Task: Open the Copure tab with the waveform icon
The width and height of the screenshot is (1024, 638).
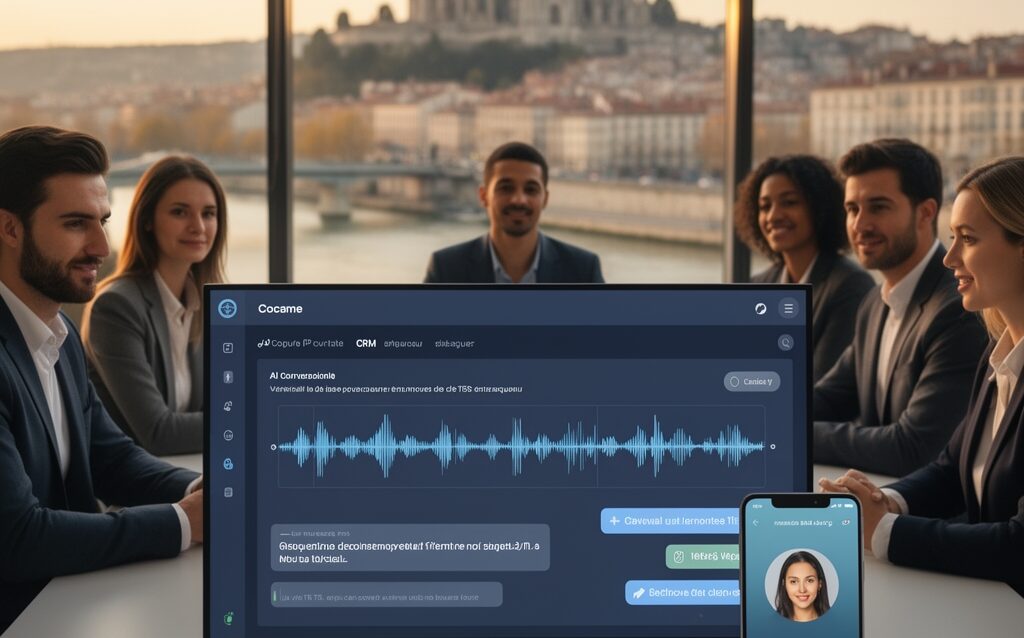Action: (300, 343)
